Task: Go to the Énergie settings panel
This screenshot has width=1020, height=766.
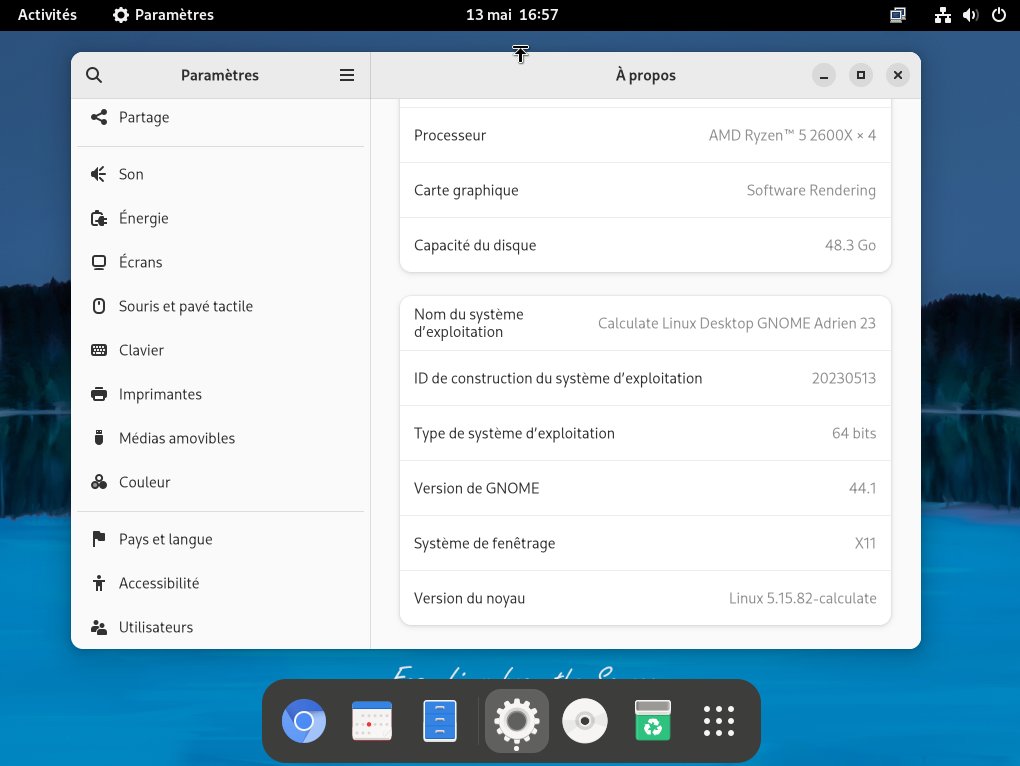Action: (x=221, y=218)
